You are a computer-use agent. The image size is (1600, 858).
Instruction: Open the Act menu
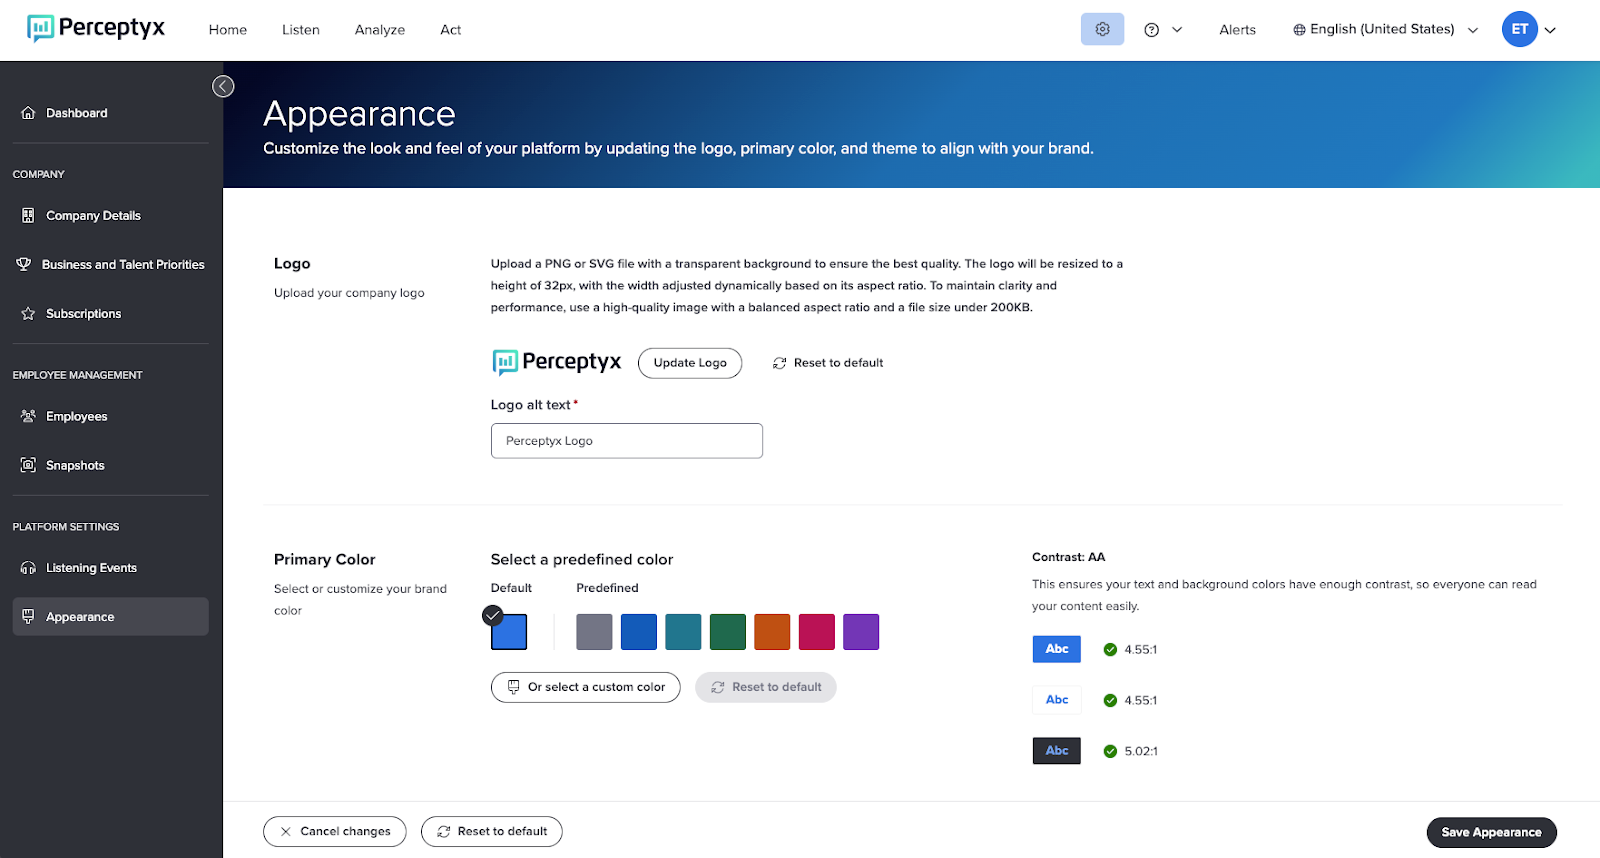point(451,30)
